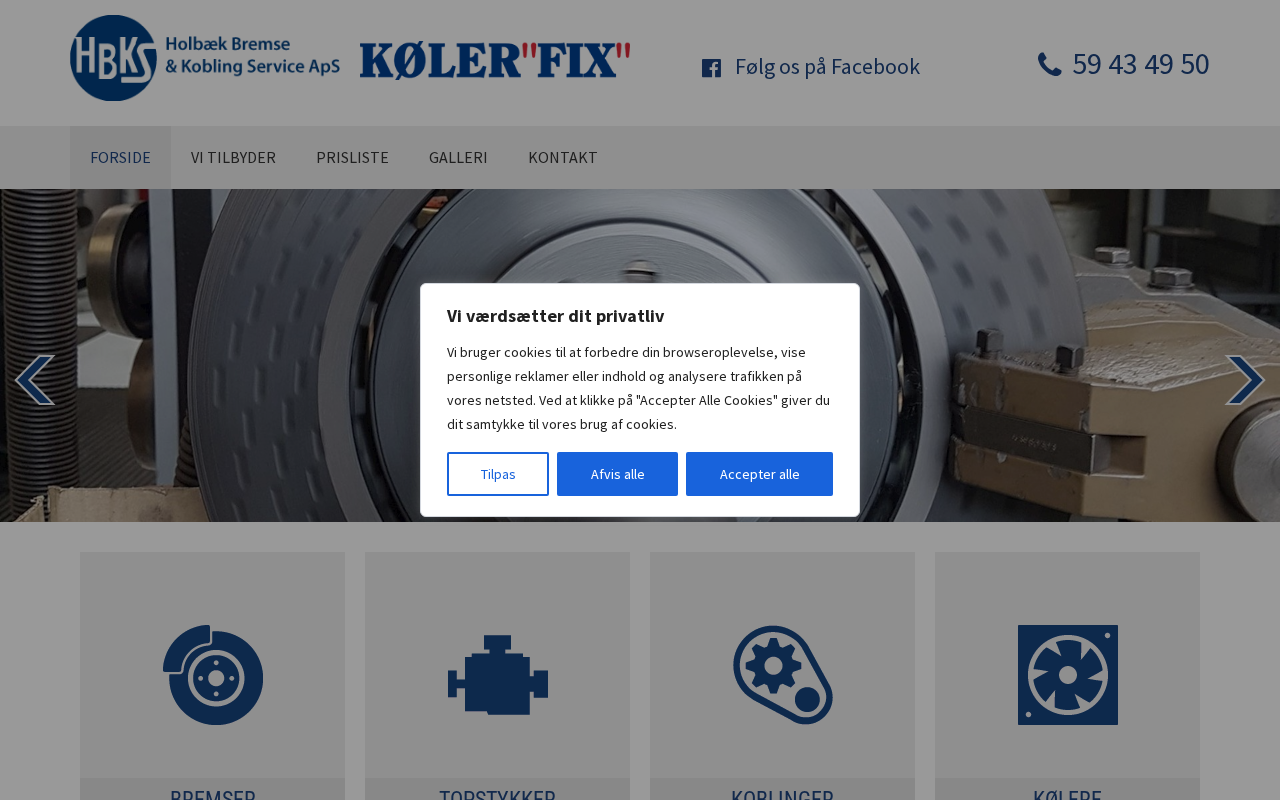1280x800 pixels.
Task: Select the Forside menu item
Action: [120, 157]
